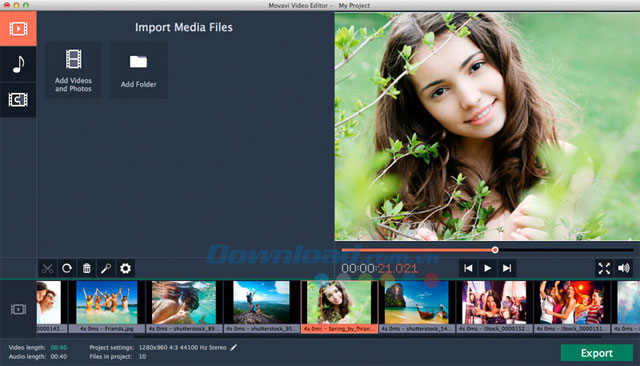Mute the preview volume speaker

coord(624,268)
